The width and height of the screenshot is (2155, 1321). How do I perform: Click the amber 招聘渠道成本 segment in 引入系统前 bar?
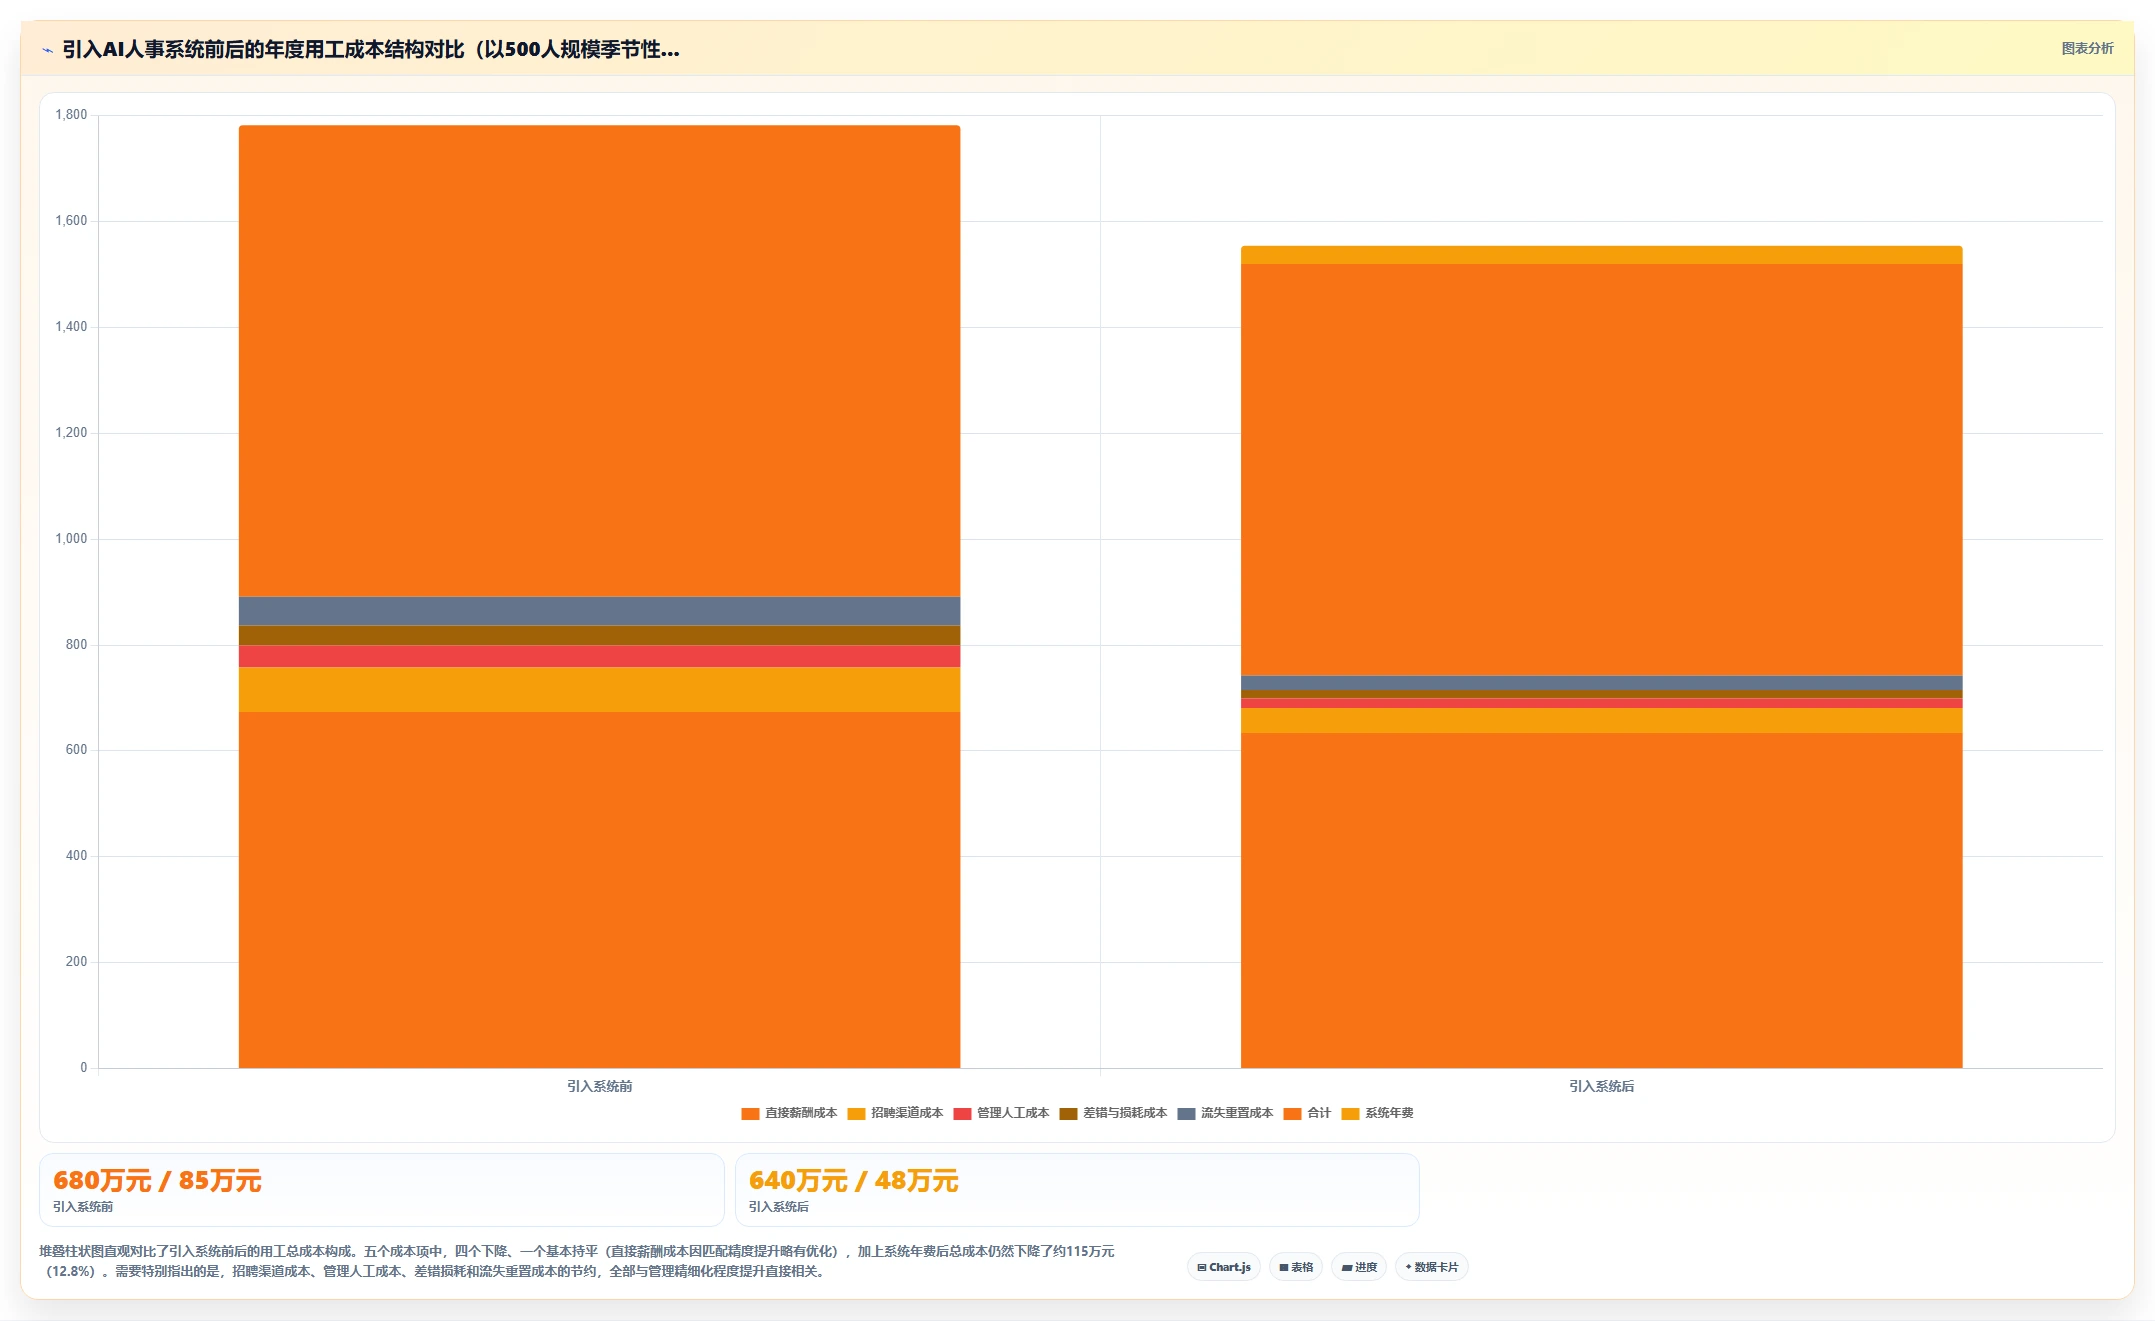coord(599,689)
